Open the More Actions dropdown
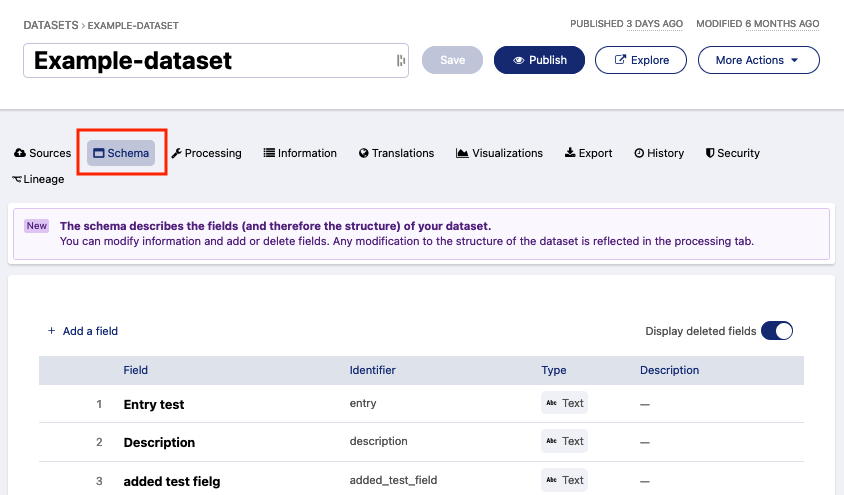The width and height of the screenshot is (844, 495). [758, 60]
